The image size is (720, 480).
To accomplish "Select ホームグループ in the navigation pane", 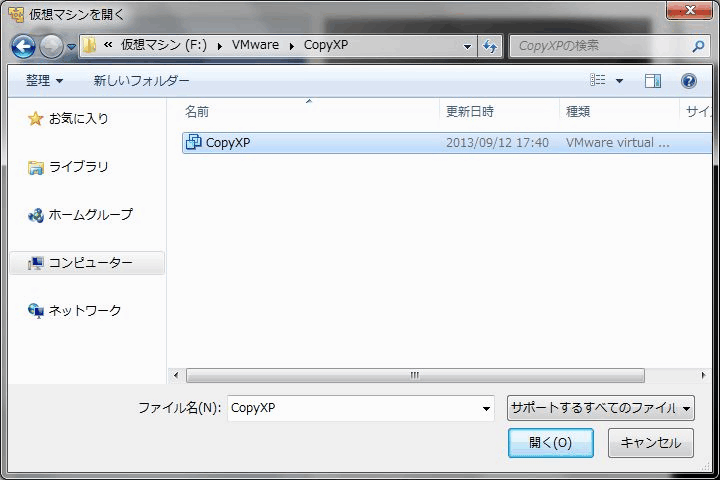I will click(x=90, y=215).
